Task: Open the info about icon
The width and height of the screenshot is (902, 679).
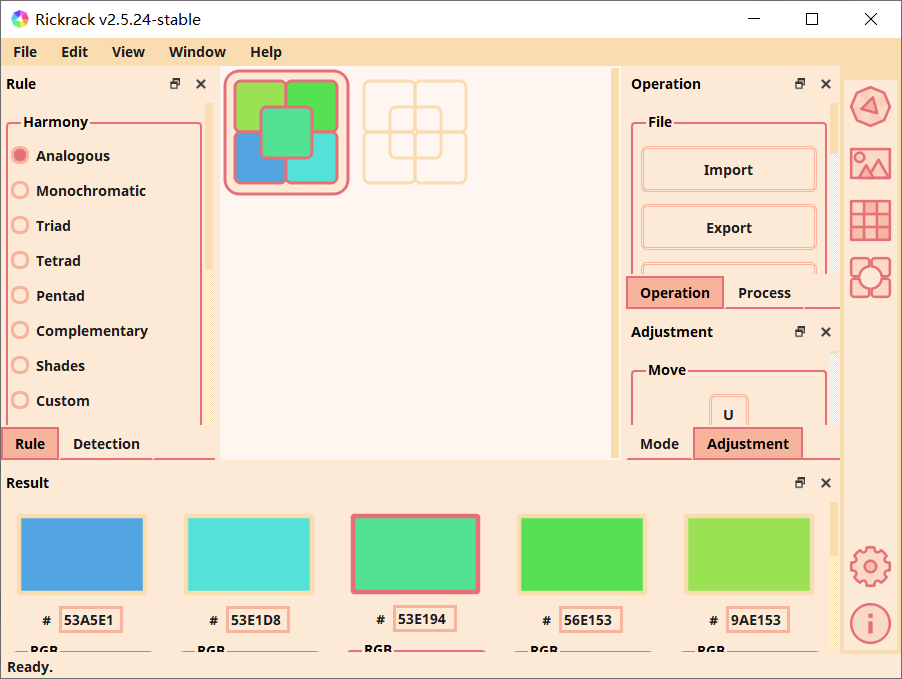Action: (x=870, y=624)
